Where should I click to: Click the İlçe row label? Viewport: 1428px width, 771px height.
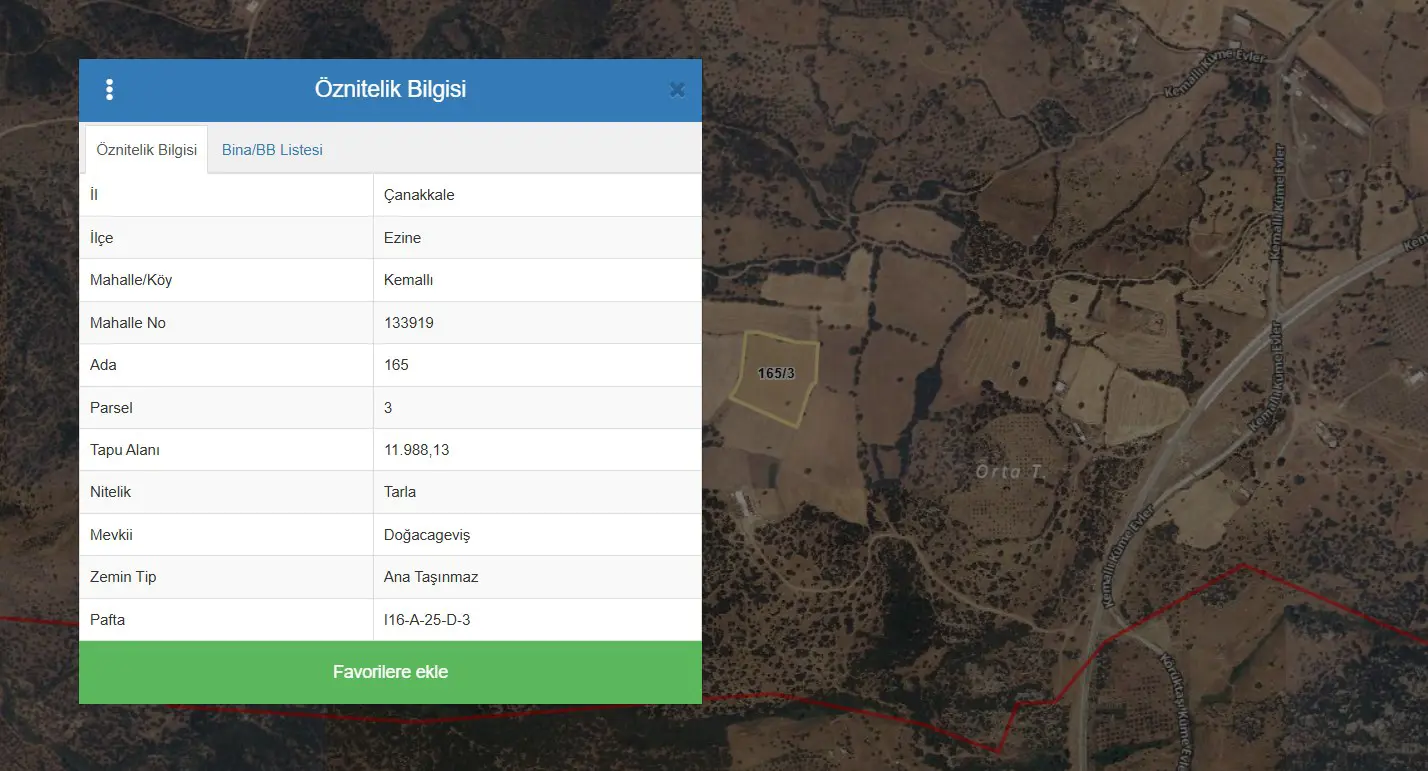pyautogui.click(x=102, y=238)
